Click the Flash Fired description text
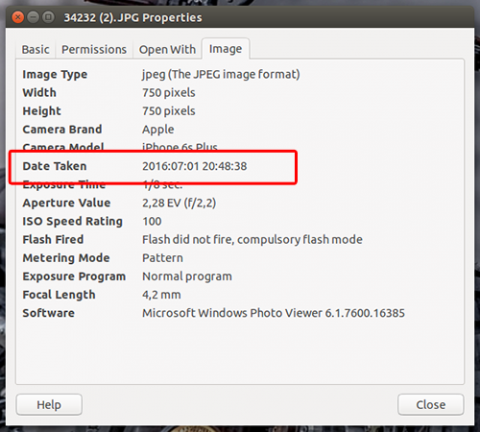 tap(252, 240)
